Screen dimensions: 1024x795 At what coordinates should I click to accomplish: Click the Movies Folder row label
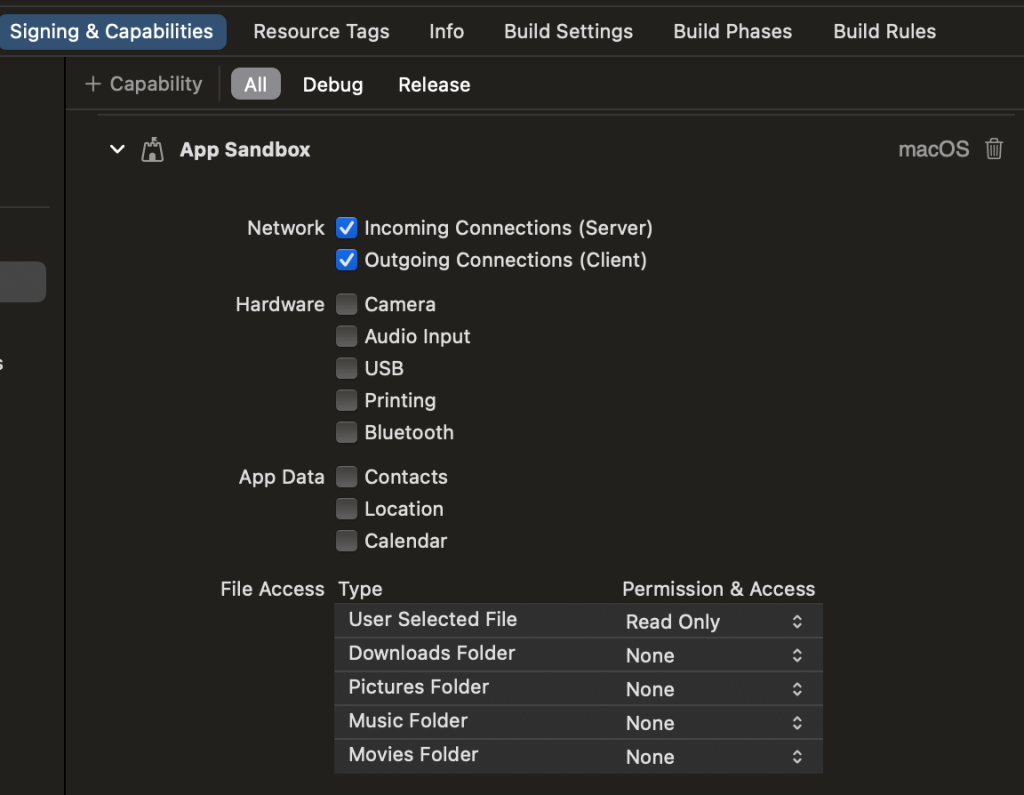[413, 754]
